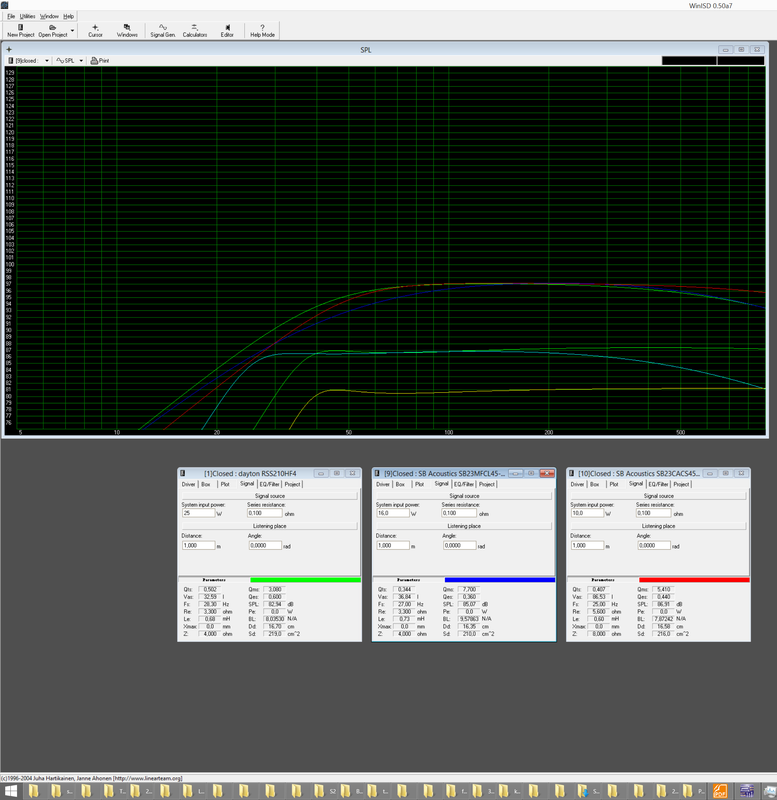Image resolution: width=777 pixels, height=800 pixels.
Task: Click the Qts value 0,502 in the dayton window
Action: pos(210,589)
